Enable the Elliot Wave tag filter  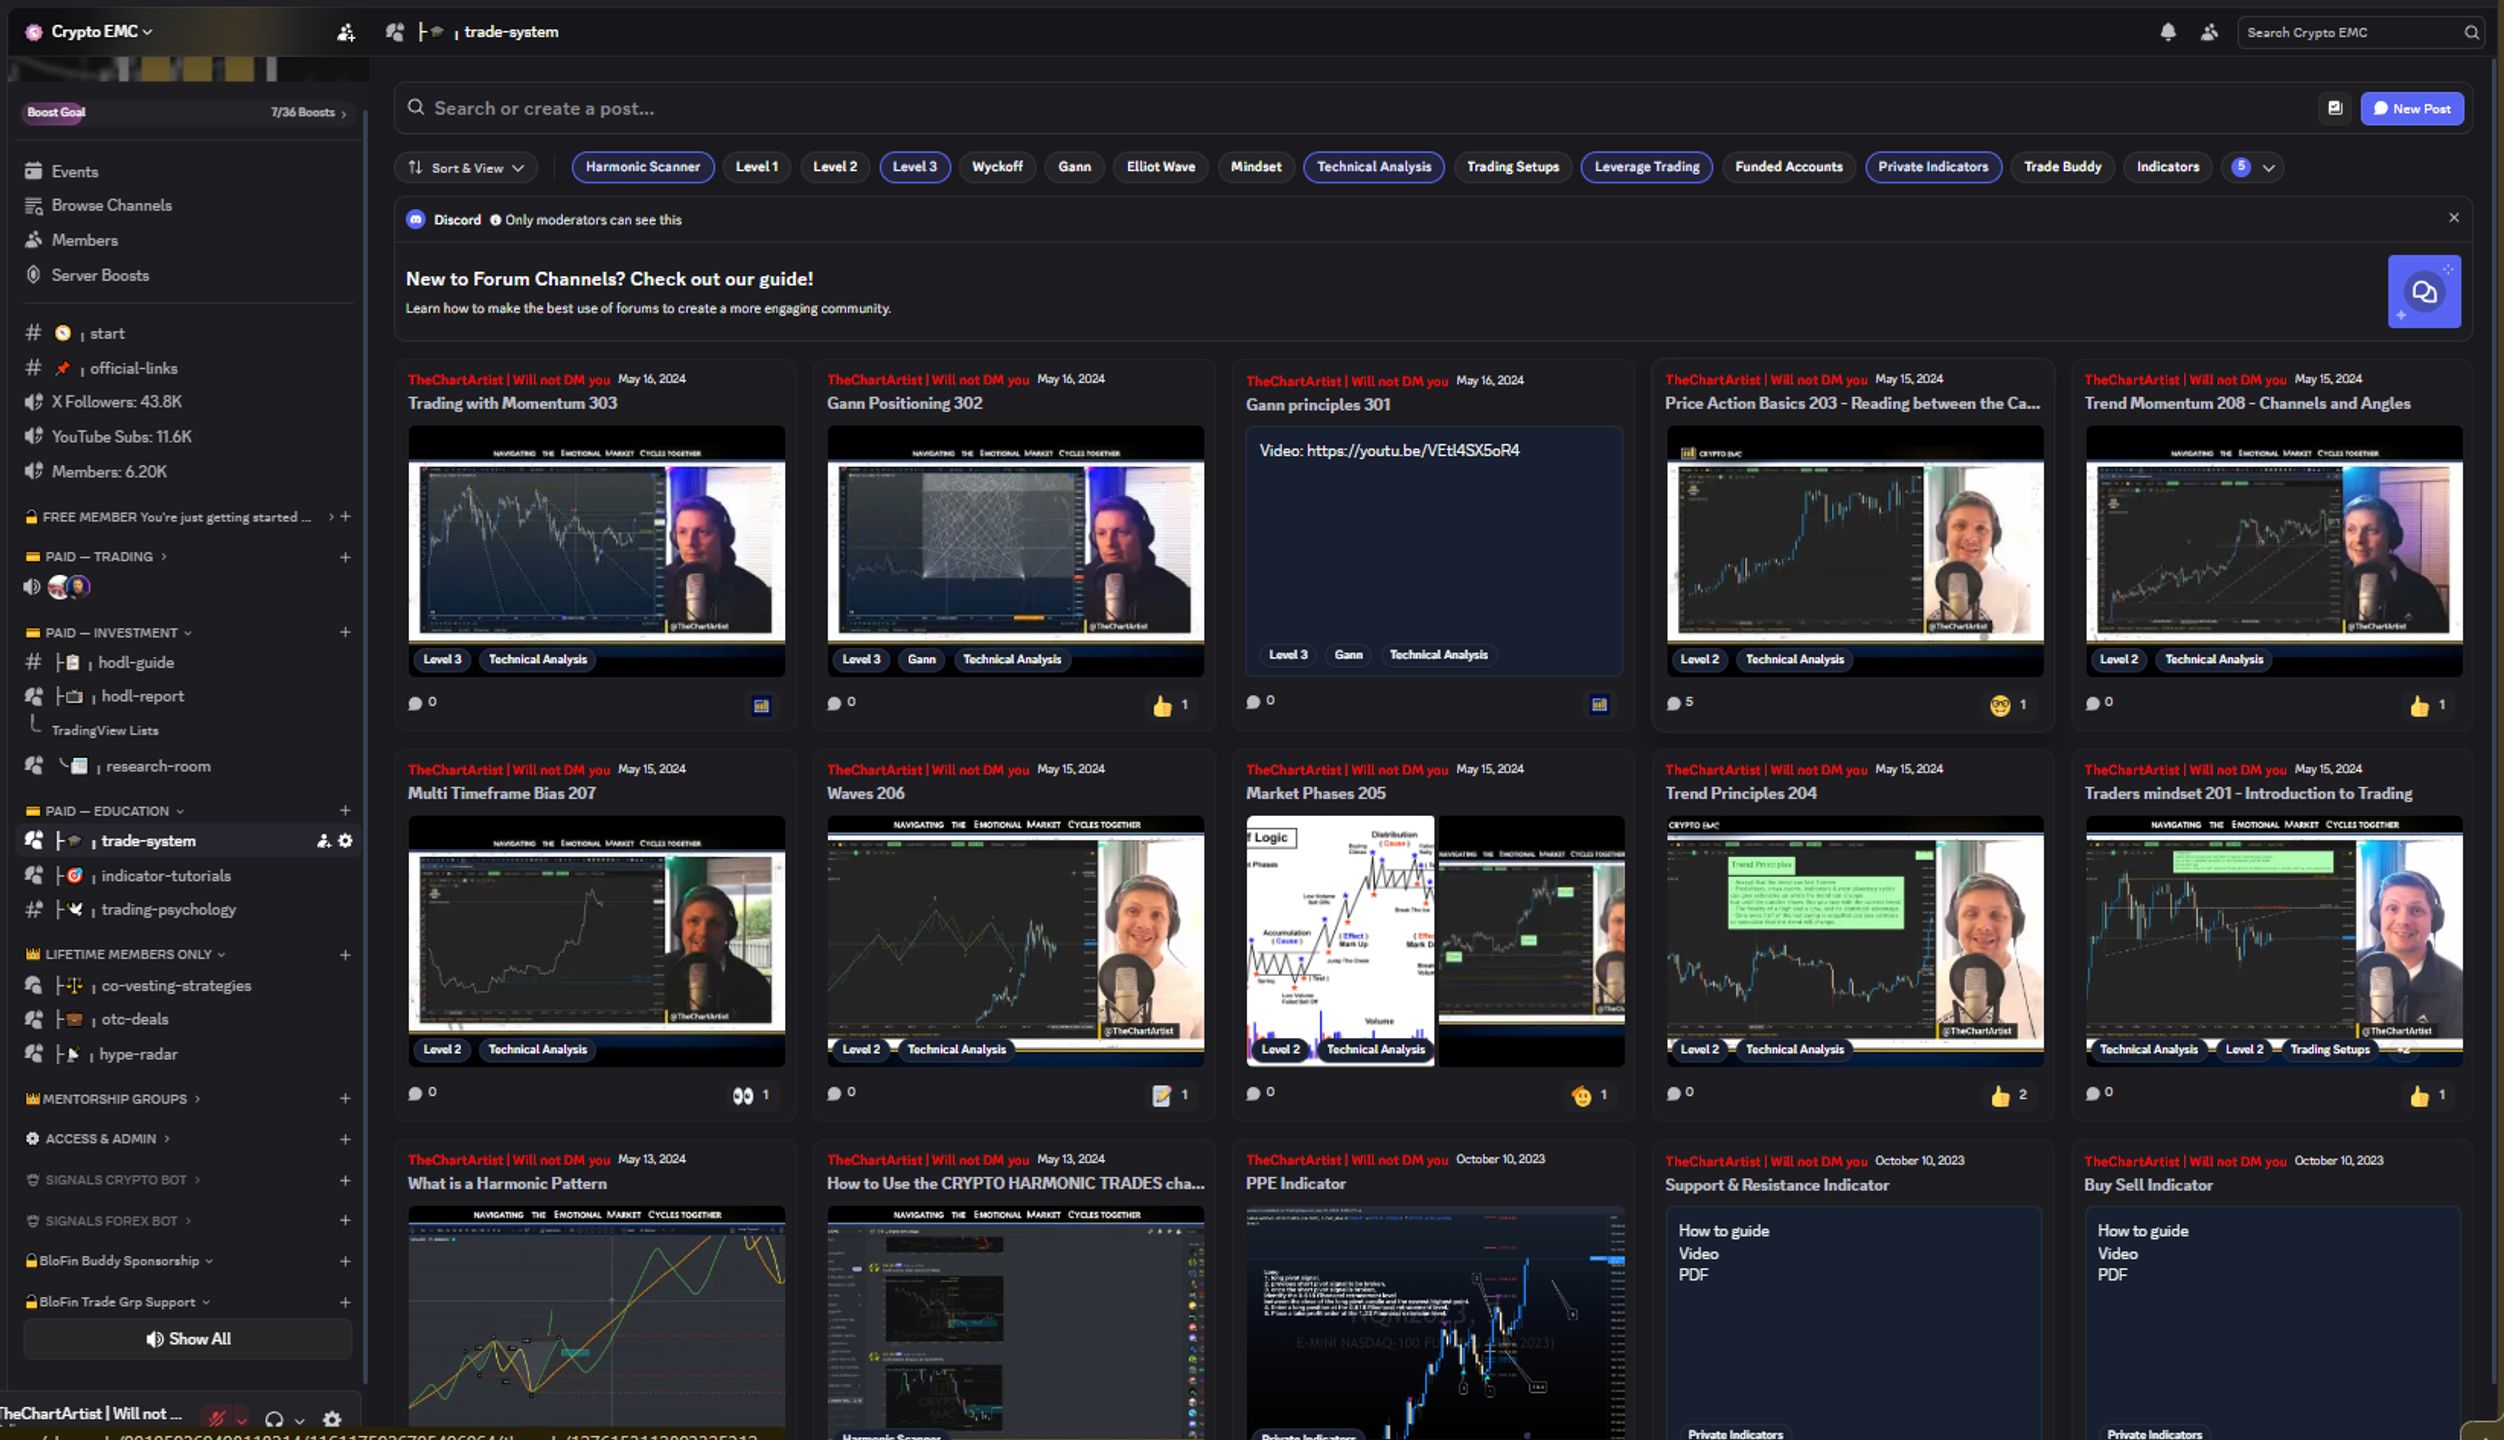(1160, 167)
